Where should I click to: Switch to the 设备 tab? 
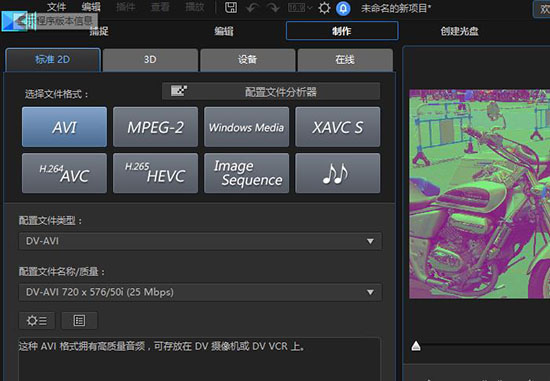[x=248, y=60]
